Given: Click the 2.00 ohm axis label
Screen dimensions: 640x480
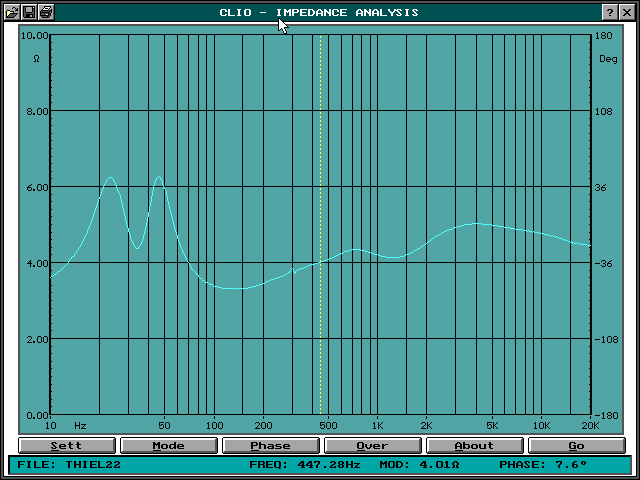Looking at the screenshot, I should click(x=38, y=339).
